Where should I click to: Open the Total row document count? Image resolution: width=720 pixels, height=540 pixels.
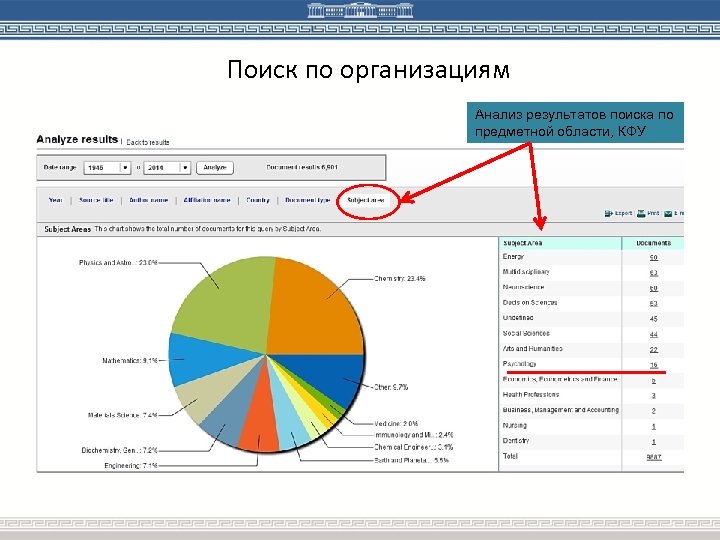tap(654, 457)
